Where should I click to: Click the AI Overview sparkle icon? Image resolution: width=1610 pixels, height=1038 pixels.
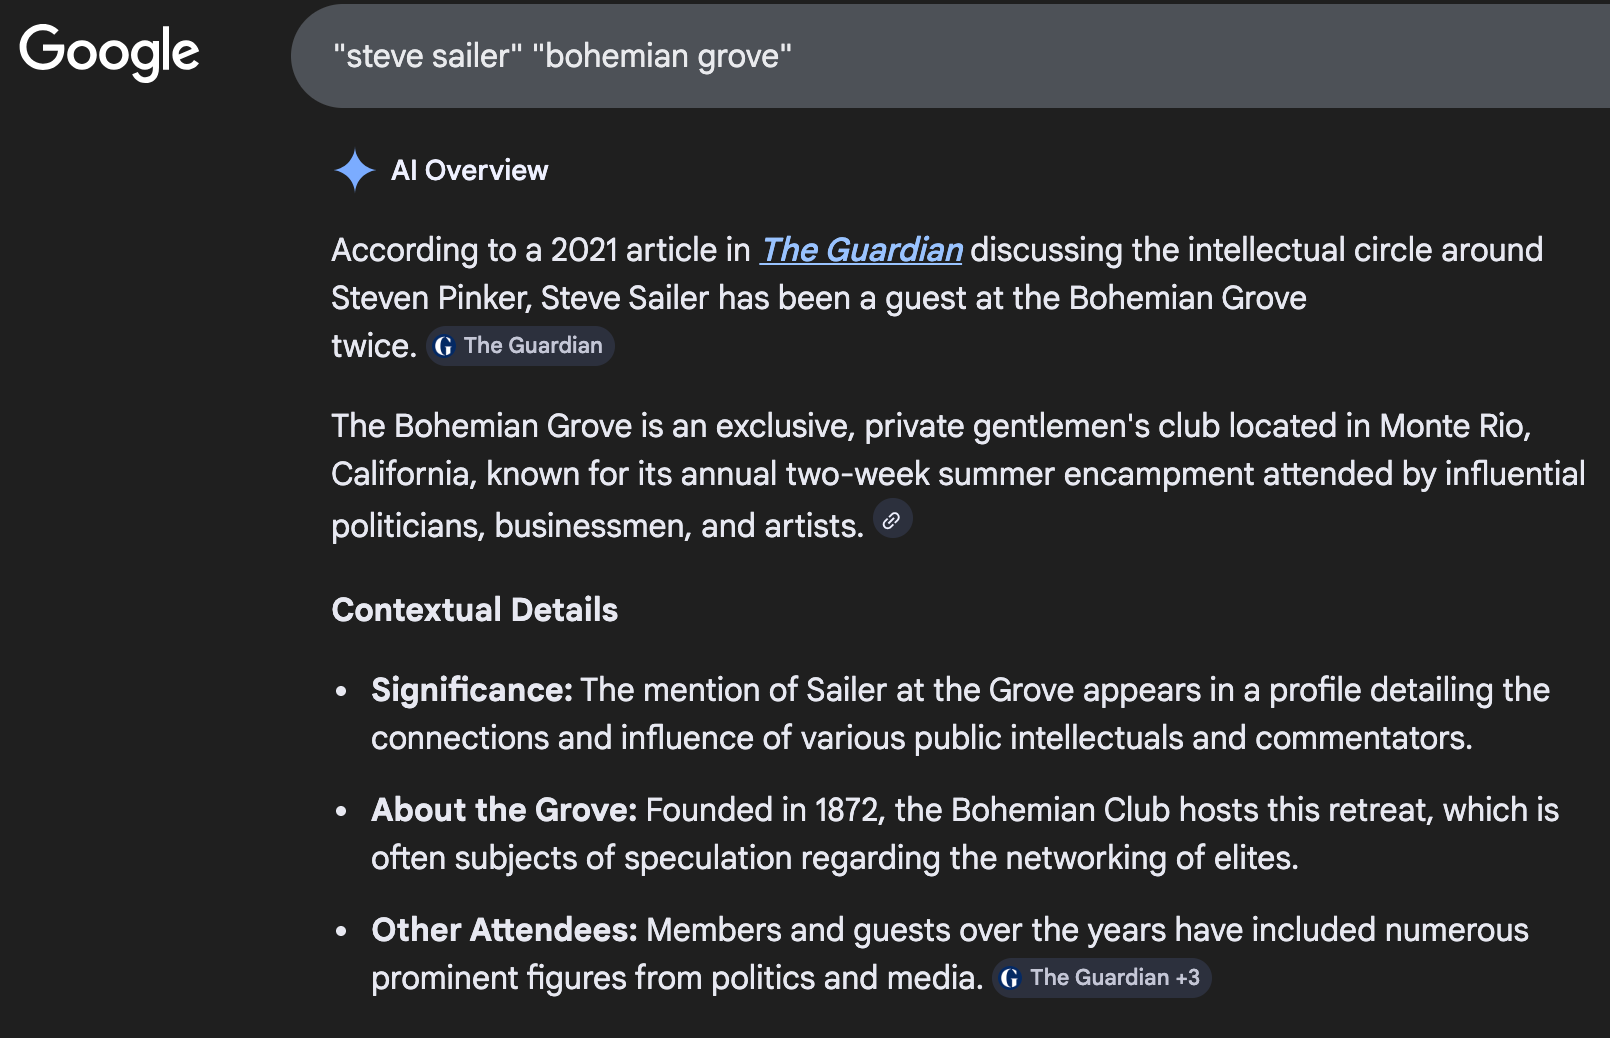tap(354, 170)
